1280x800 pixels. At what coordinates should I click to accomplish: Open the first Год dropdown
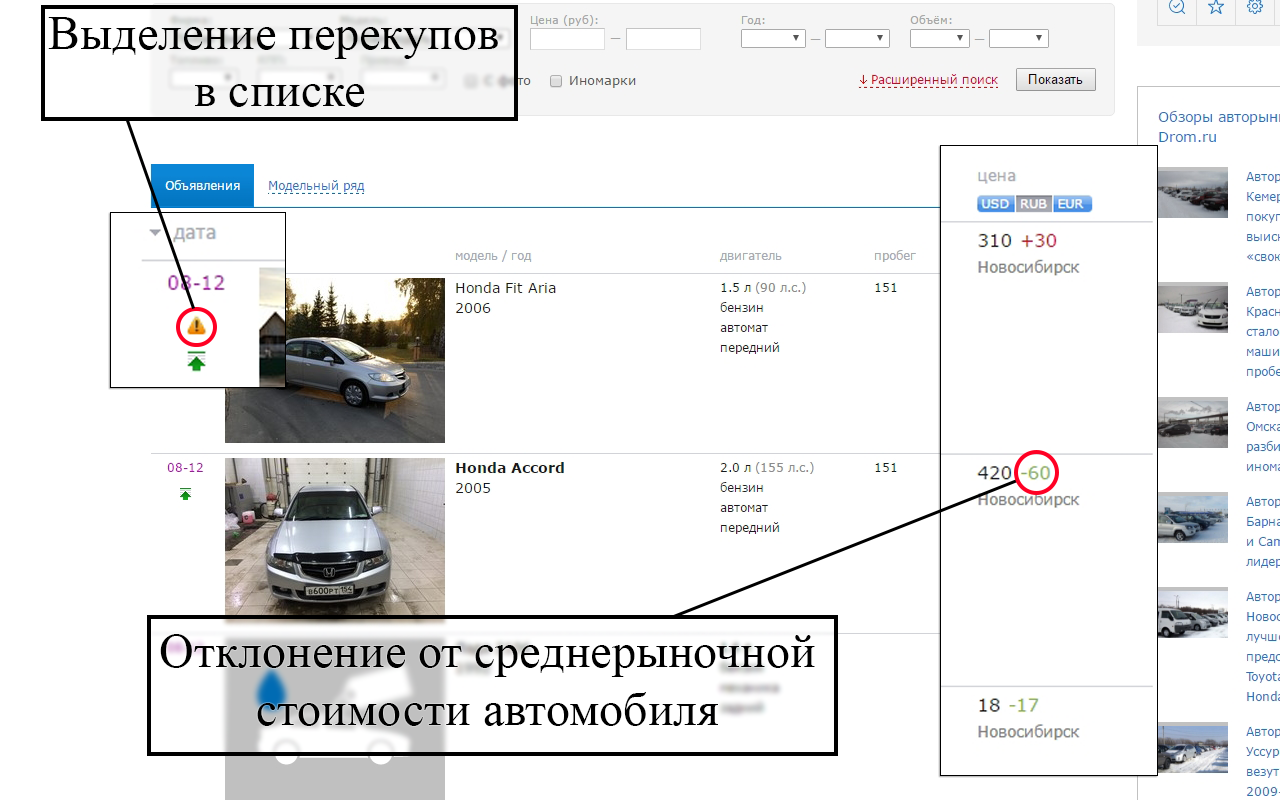[x=773, y=39]
